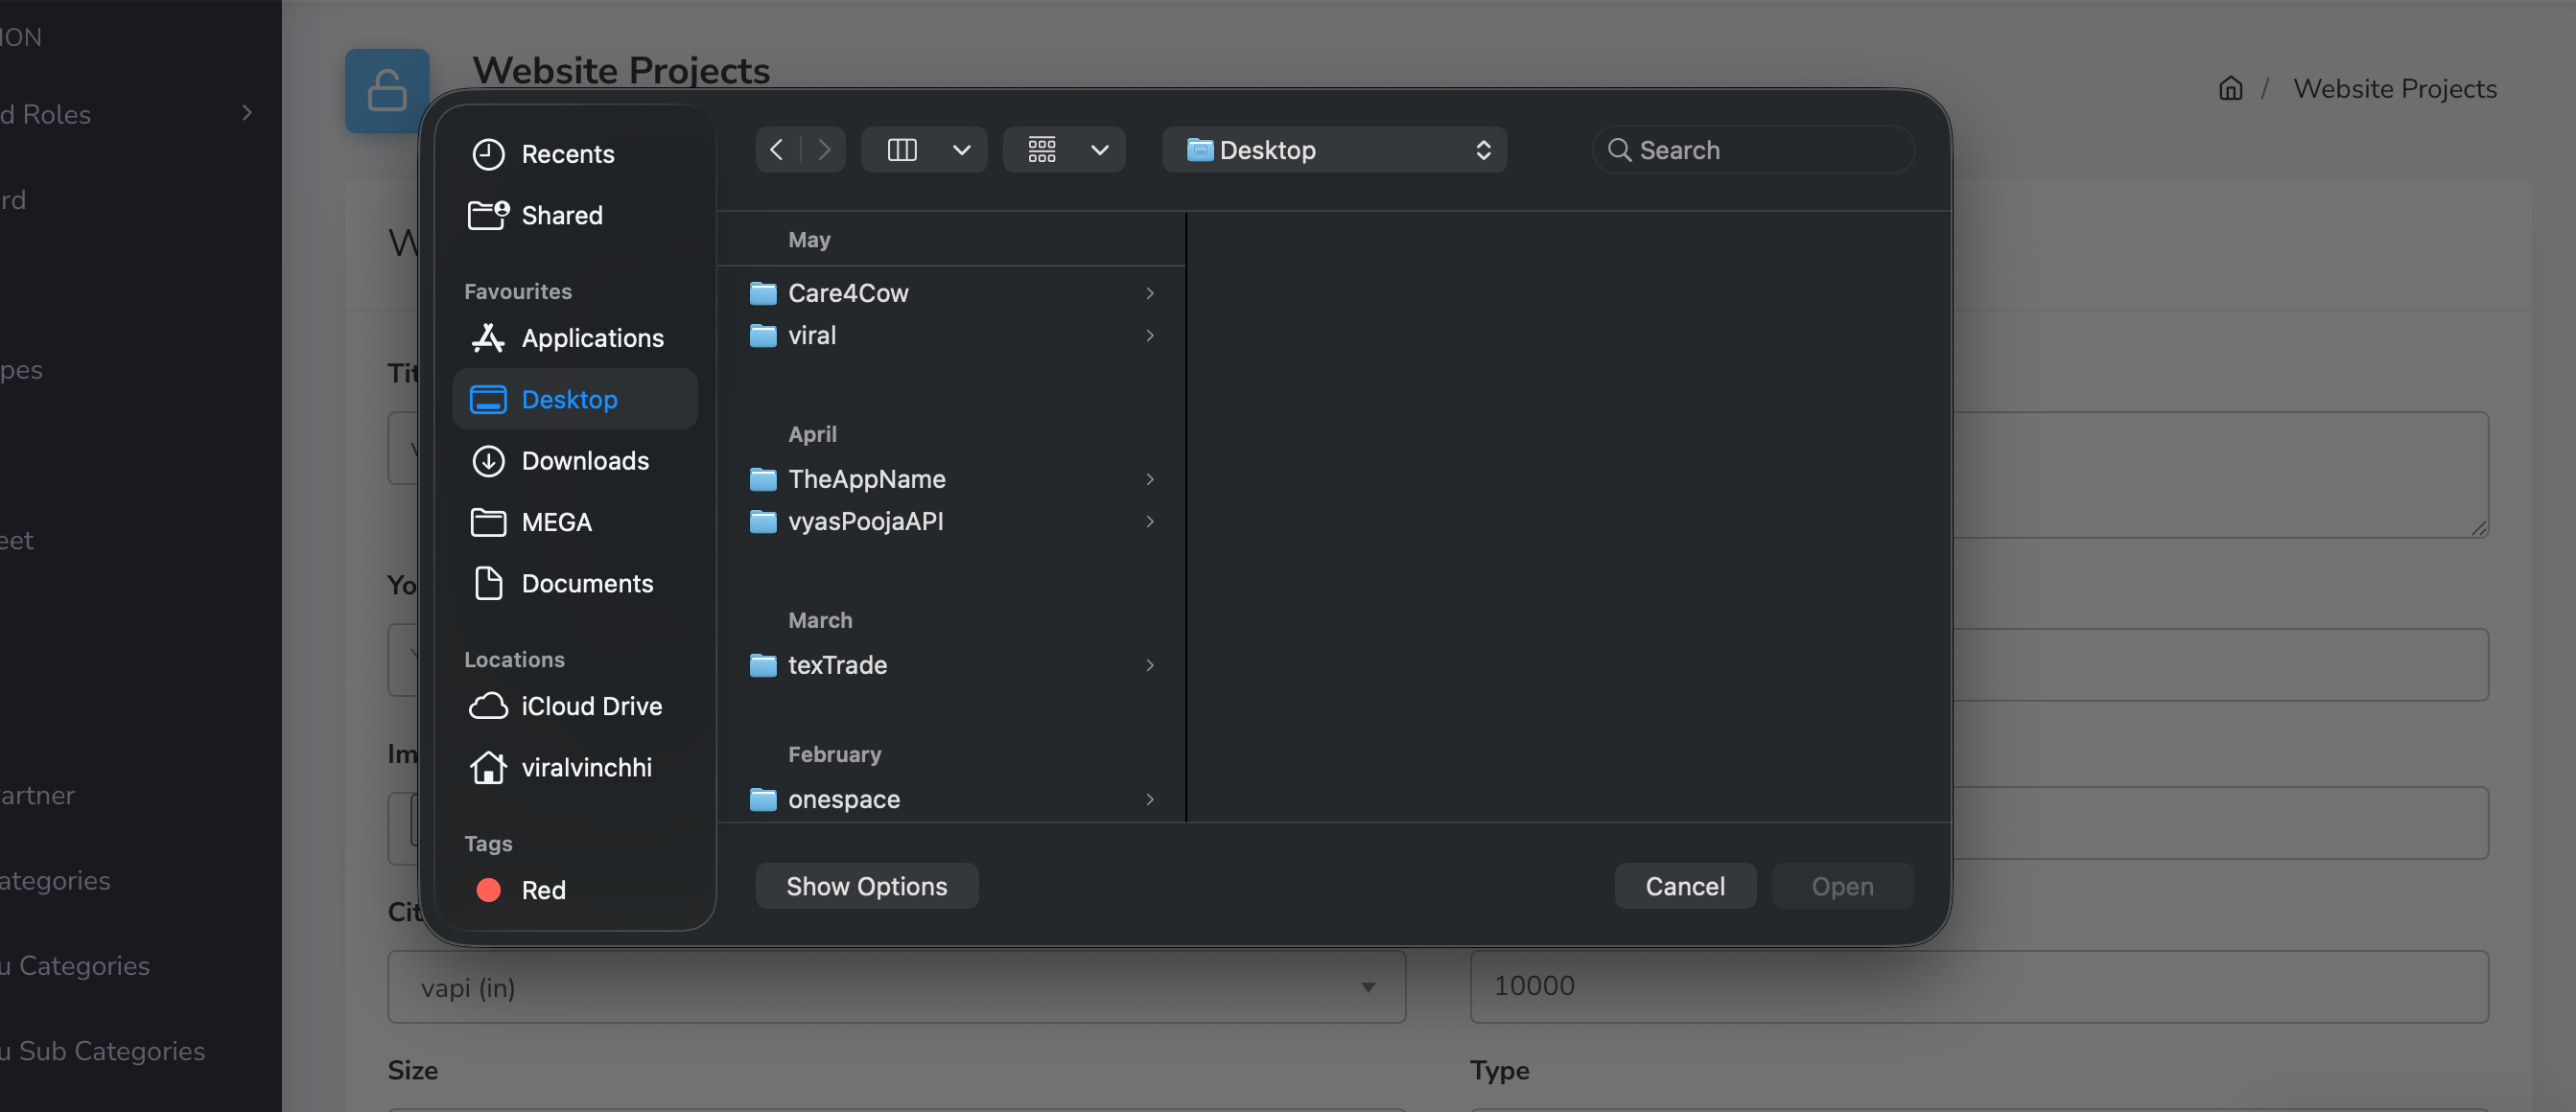Click the column view icon

901,150
